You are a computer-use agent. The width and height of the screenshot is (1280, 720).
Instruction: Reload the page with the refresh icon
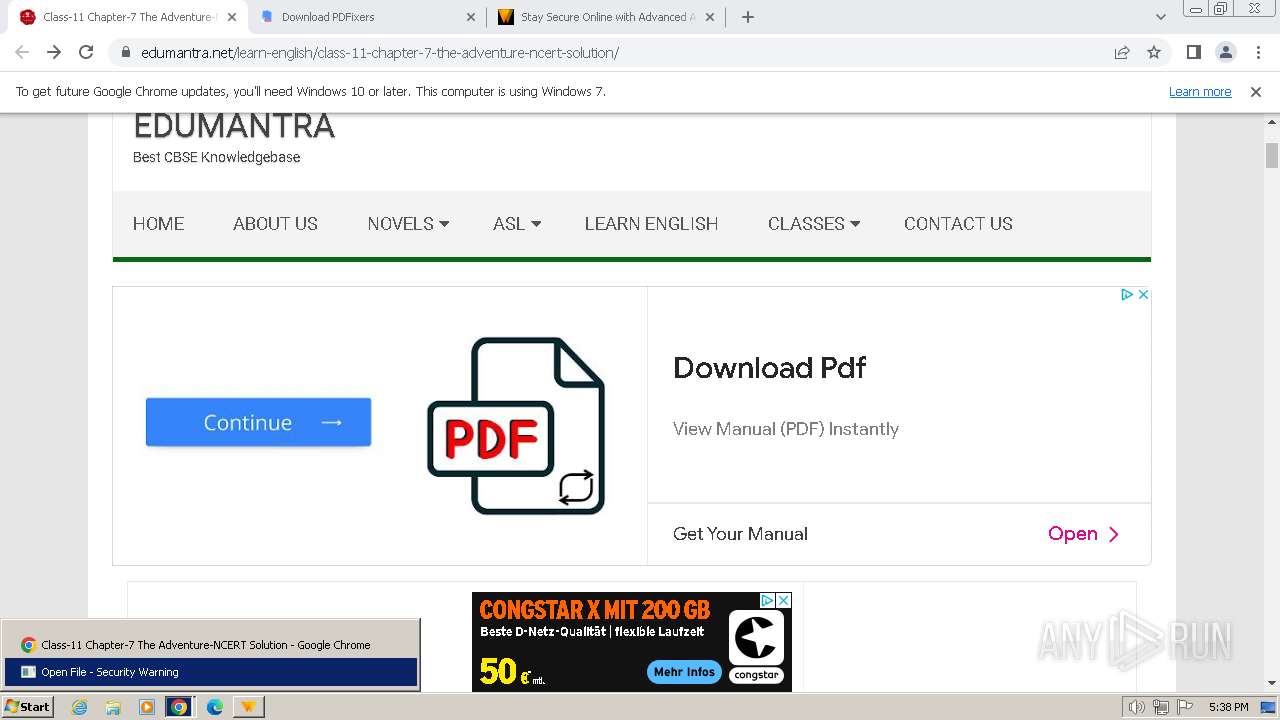tap(86, 52)
